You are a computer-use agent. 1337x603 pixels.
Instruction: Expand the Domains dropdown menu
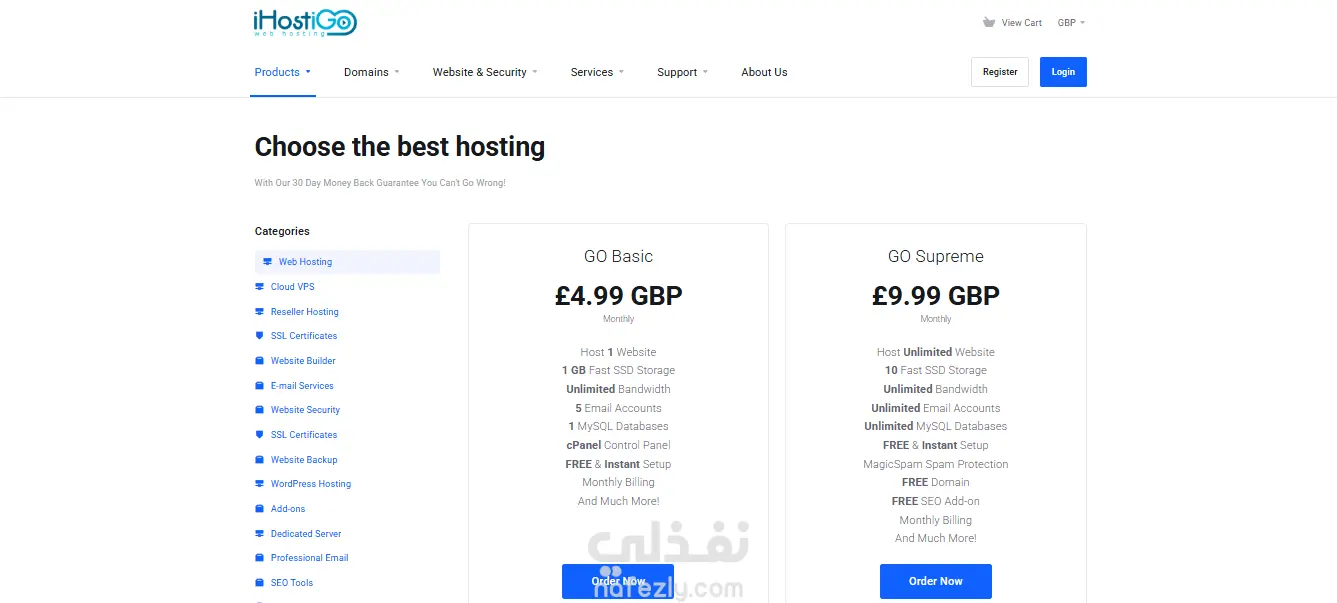pos(371,72)
